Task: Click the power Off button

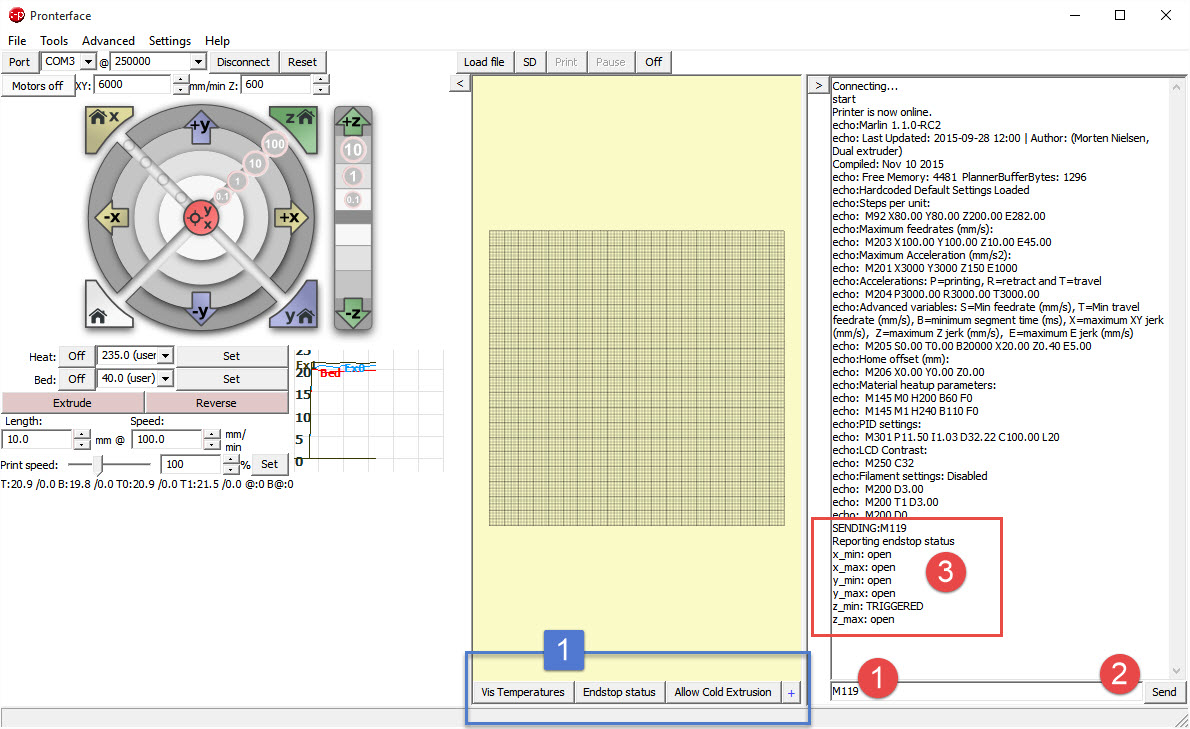Action: (653, 62)
